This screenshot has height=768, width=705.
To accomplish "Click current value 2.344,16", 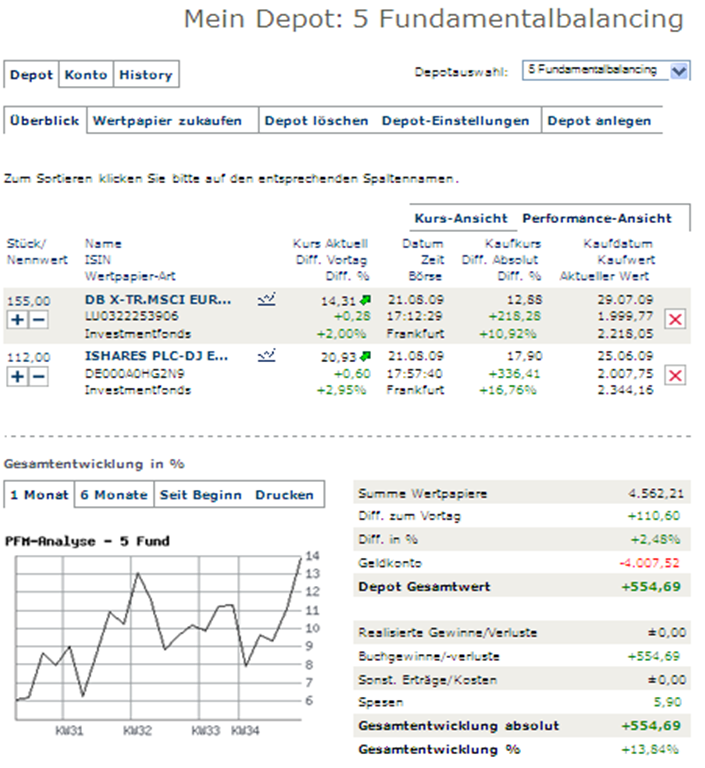I will click(x=626, y=390).
